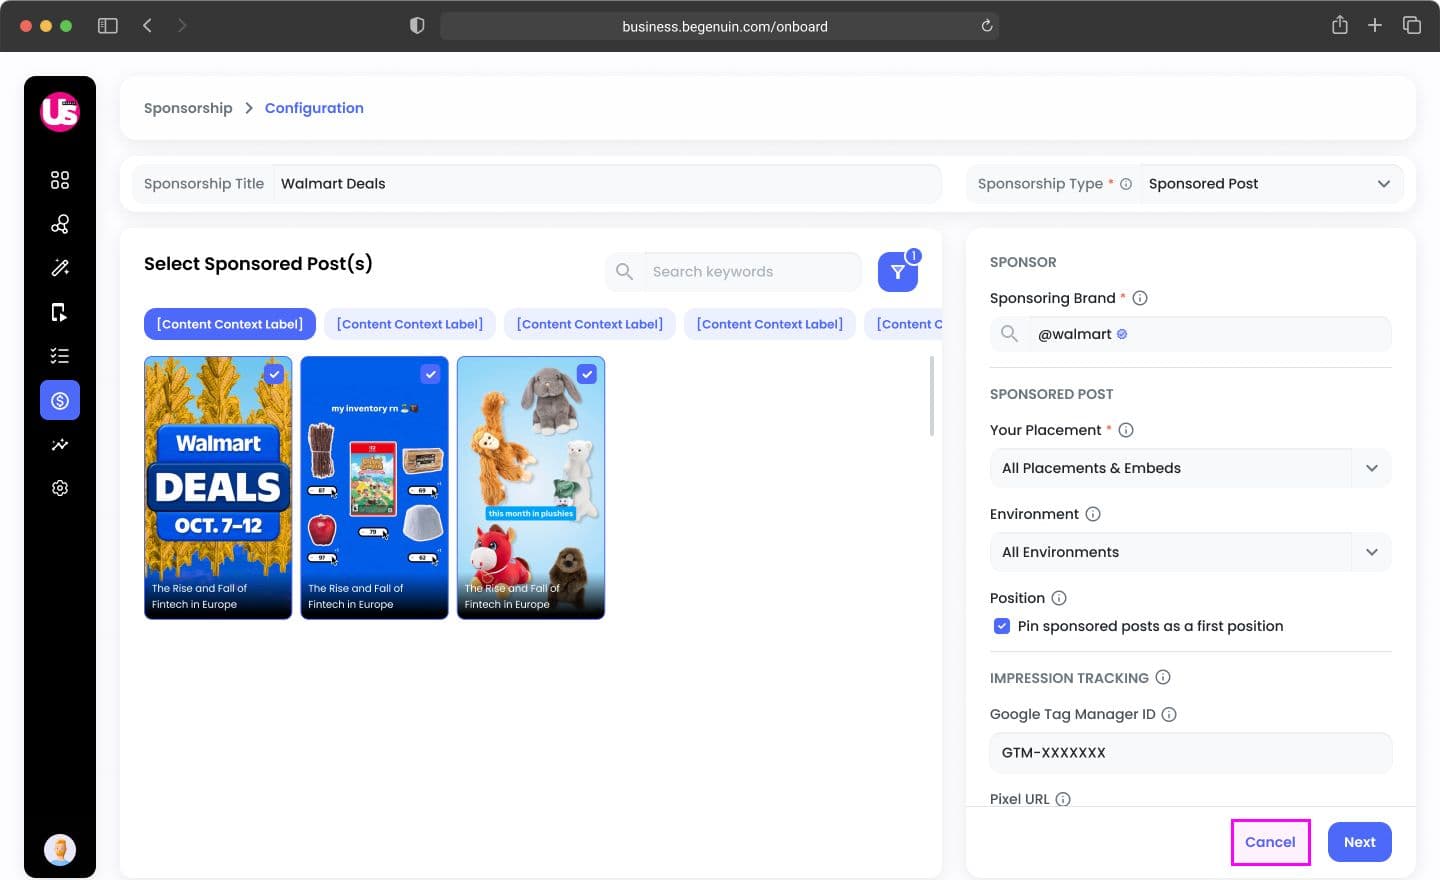Screen dimensions: 1440x880
Task: Open the Sponsorship dollar icon in sidebar
Action: tap(60, 400)
